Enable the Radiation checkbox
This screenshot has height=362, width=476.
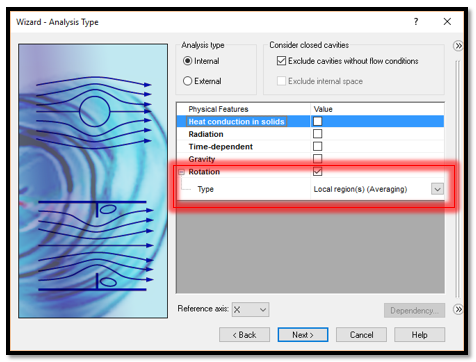[x=318, y=134]
